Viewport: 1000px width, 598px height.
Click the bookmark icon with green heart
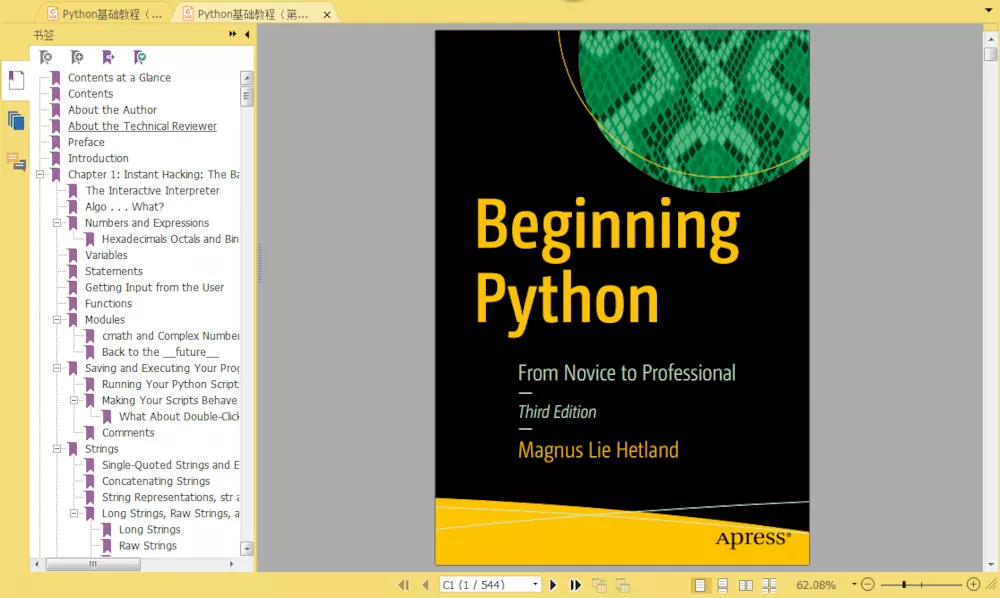click(x=140, y=57)
